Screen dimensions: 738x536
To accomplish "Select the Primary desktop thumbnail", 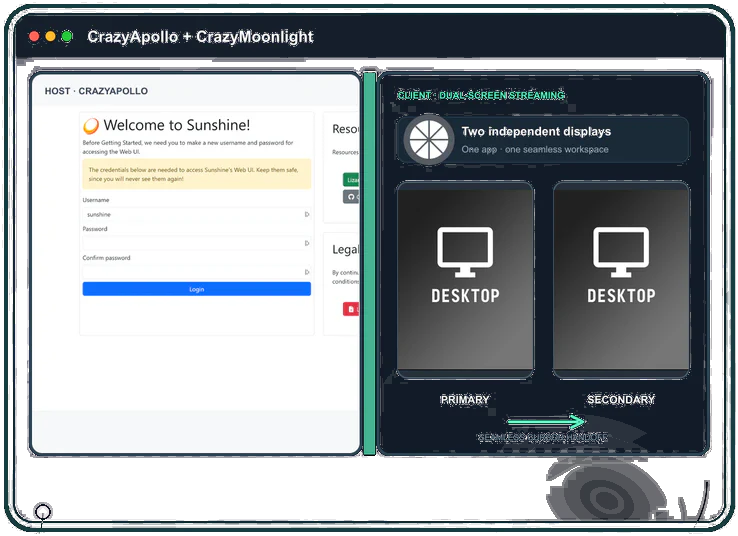I will point(465,280).
